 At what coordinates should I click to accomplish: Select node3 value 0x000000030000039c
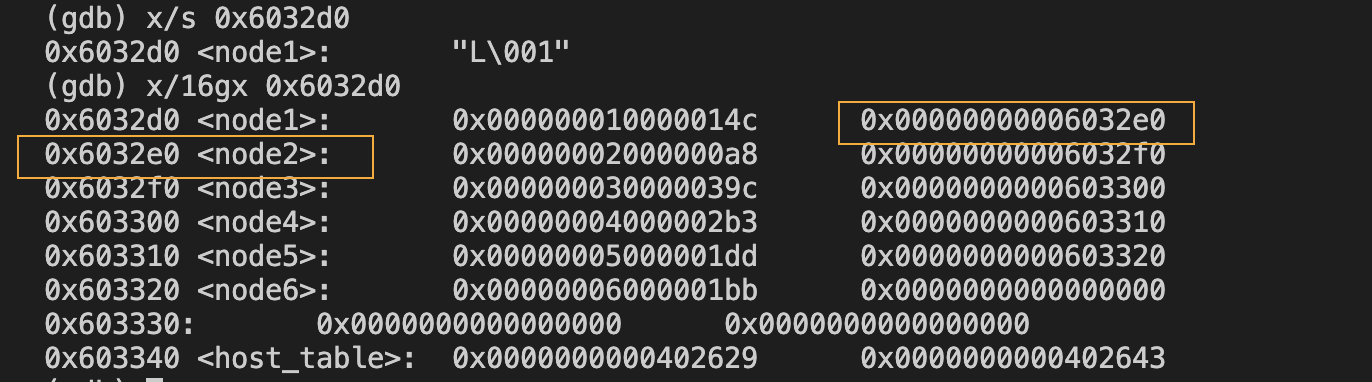[605, 190]
